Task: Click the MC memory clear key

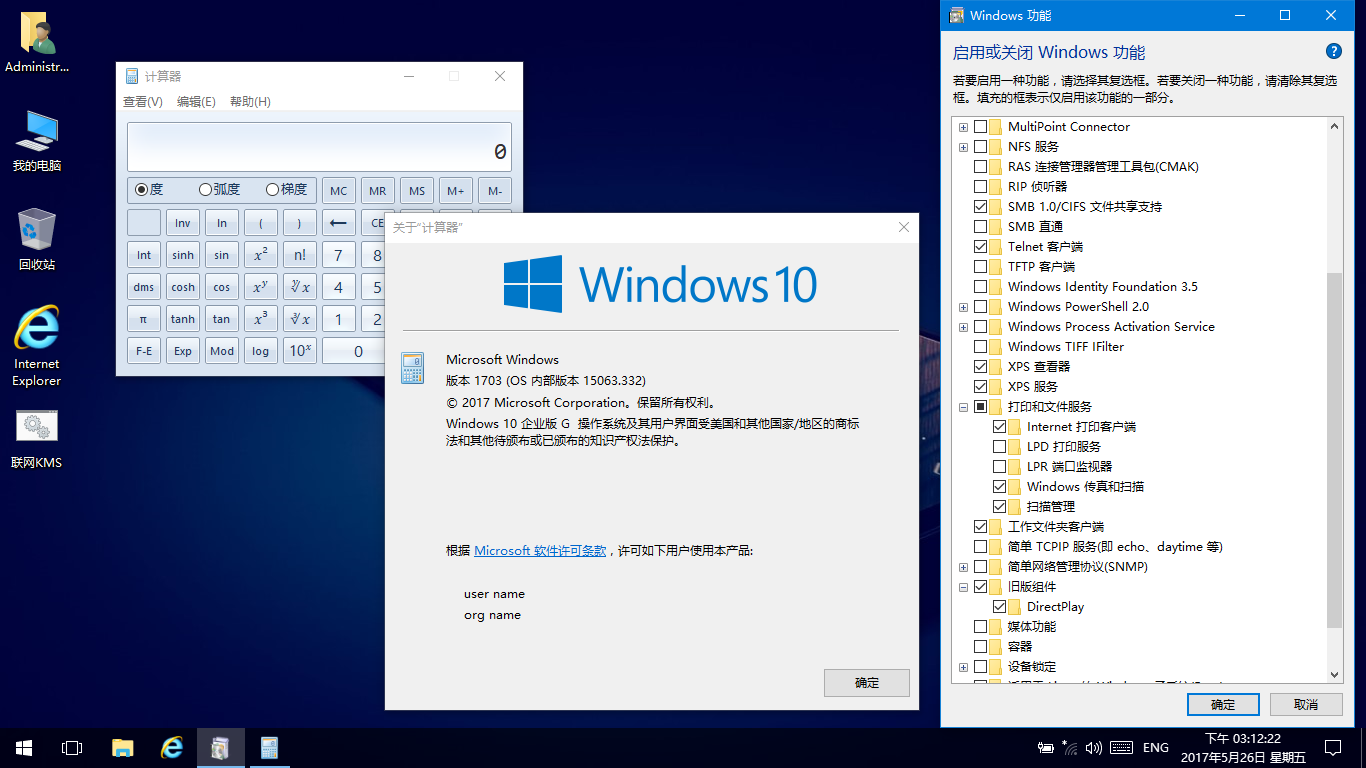Action: tap(339, 191)
